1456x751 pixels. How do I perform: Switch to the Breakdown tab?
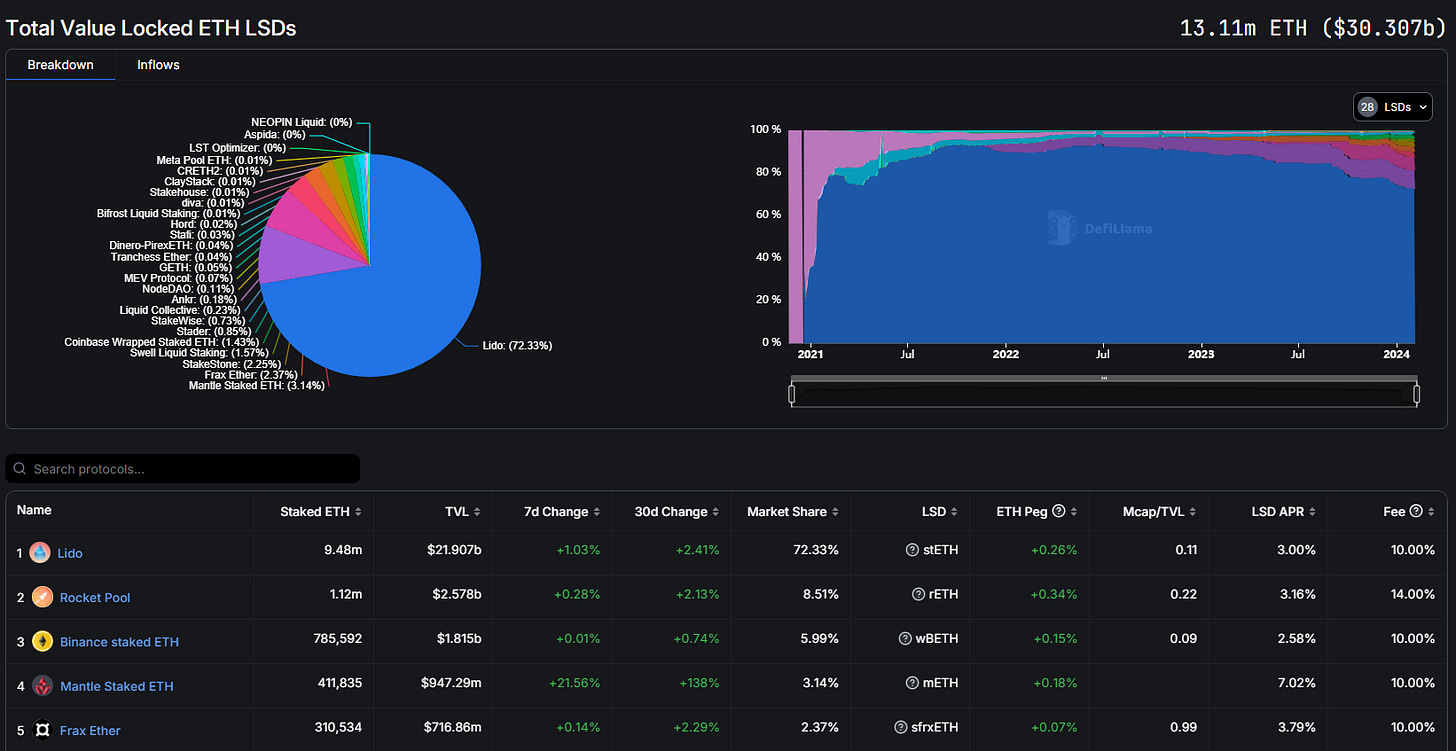click(60, 65)
